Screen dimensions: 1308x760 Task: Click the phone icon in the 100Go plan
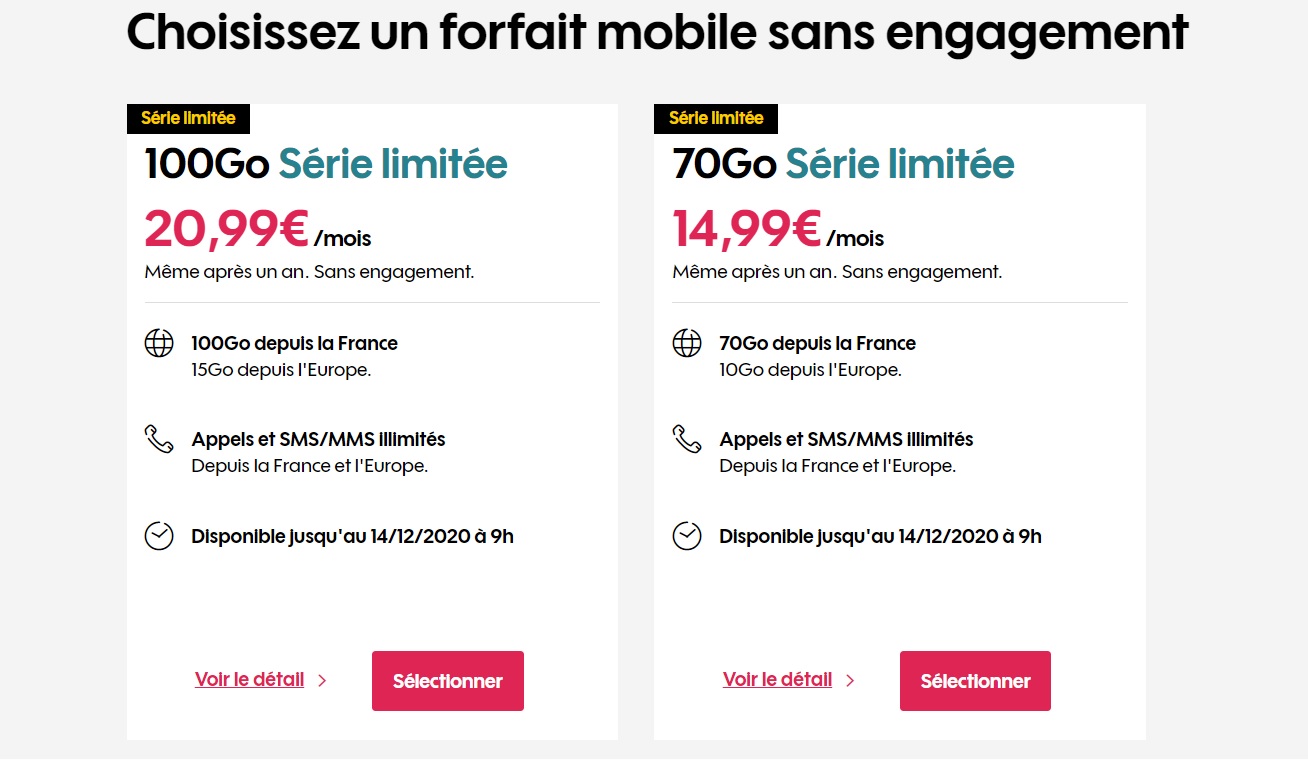coord(159,439)
